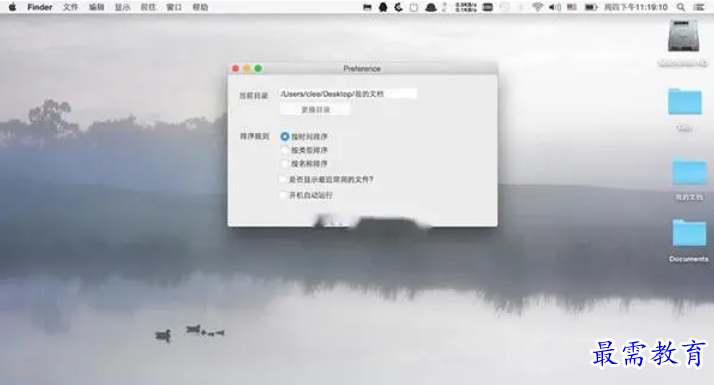This screenshot has width=714, height=385.
Task: Select 按类型排序 radio option
Action: [x=285, y=150]
